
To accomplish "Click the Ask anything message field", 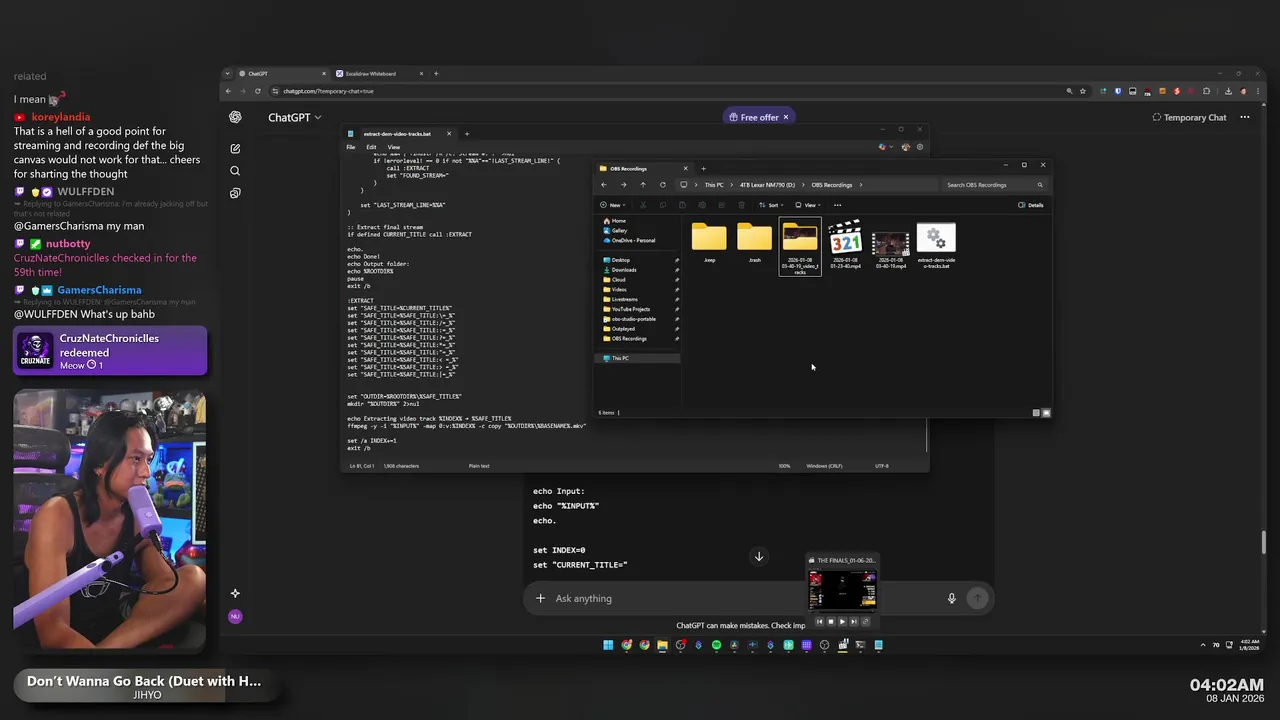I will 745,598.
